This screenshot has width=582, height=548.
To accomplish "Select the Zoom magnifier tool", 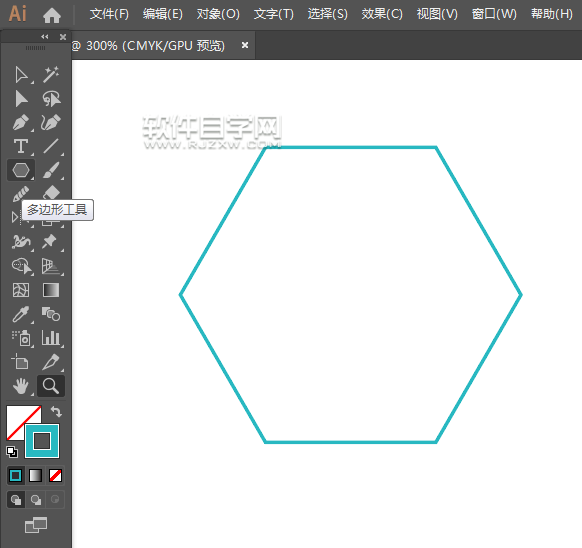I will coord(51,386).
